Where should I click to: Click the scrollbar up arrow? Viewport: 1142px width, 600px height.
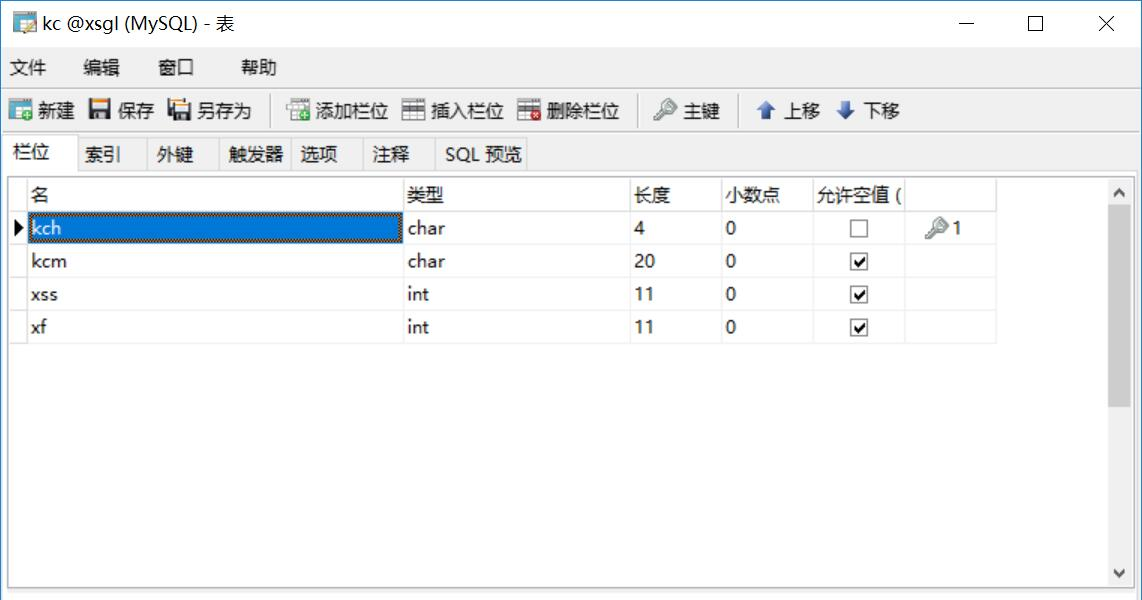point(1119,192)
